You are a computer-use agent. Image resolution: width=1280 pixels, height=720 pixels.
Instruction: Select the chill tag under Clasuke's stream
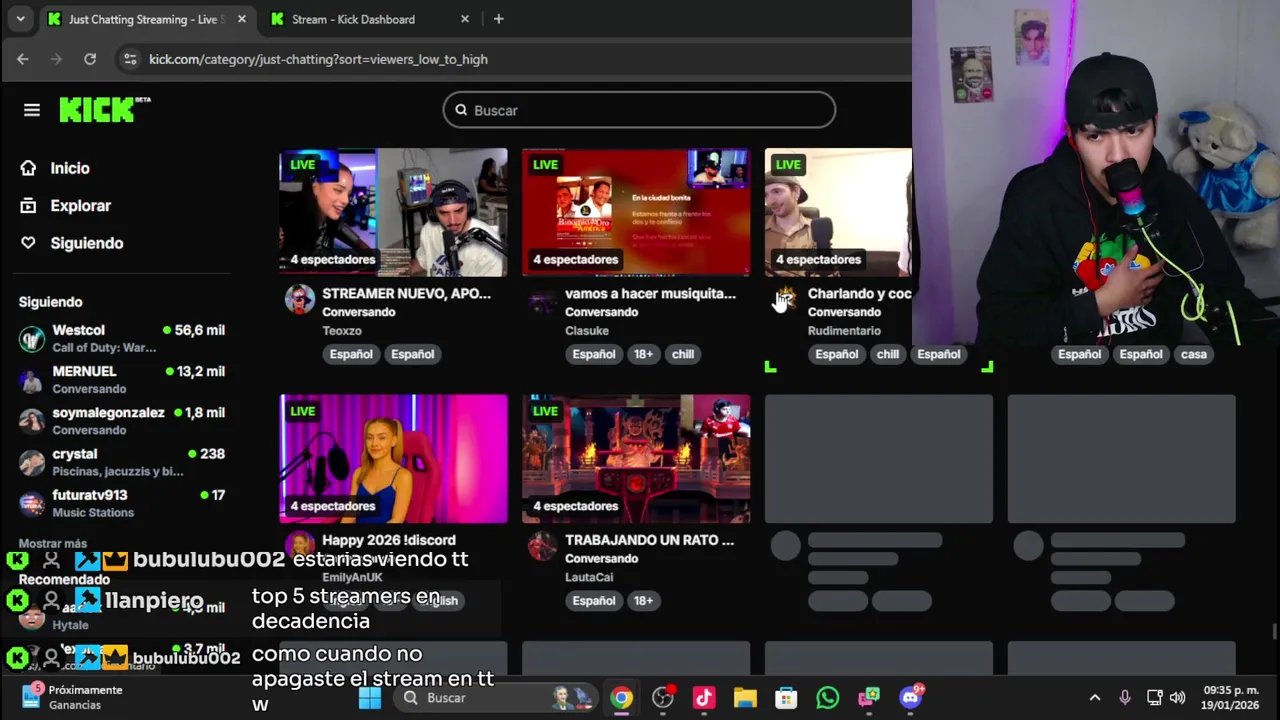(x=683, y=354)
